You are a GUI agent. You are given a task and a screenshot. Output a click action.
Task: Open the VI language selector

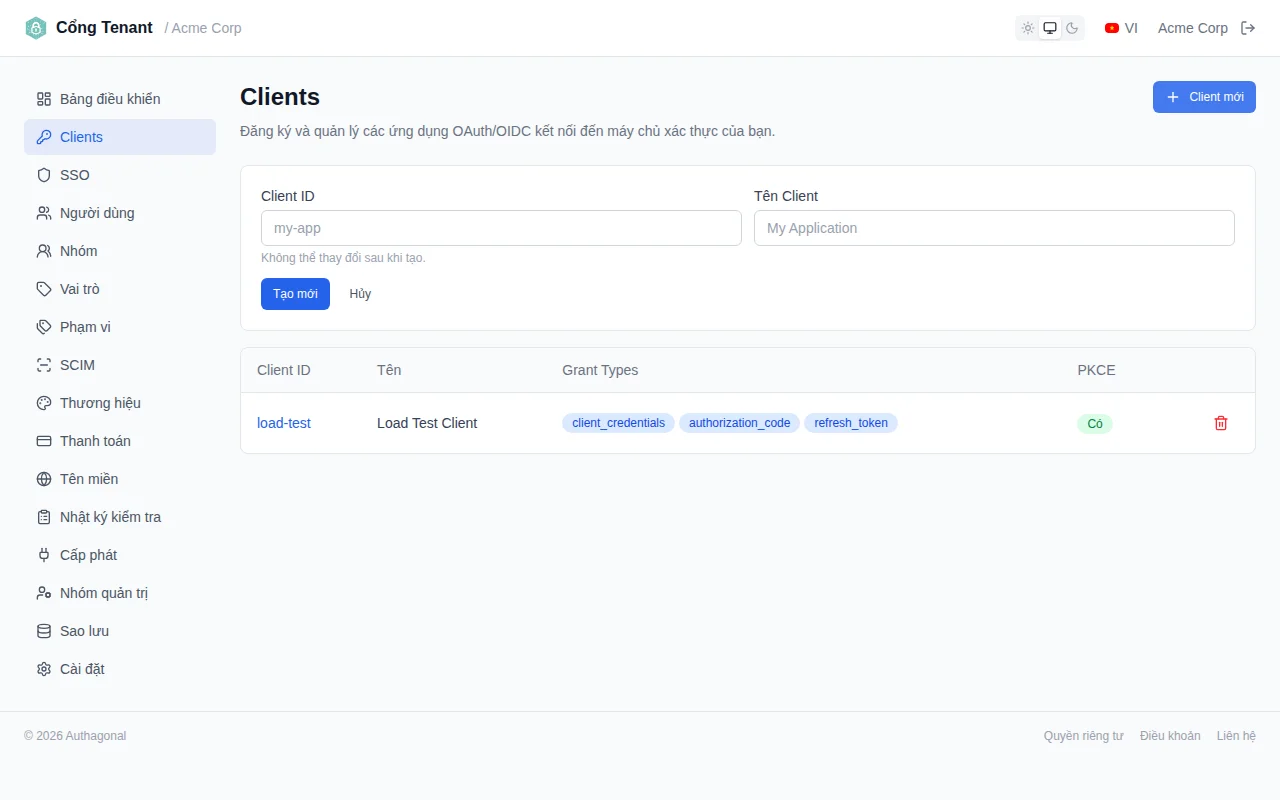(1121, 28)
